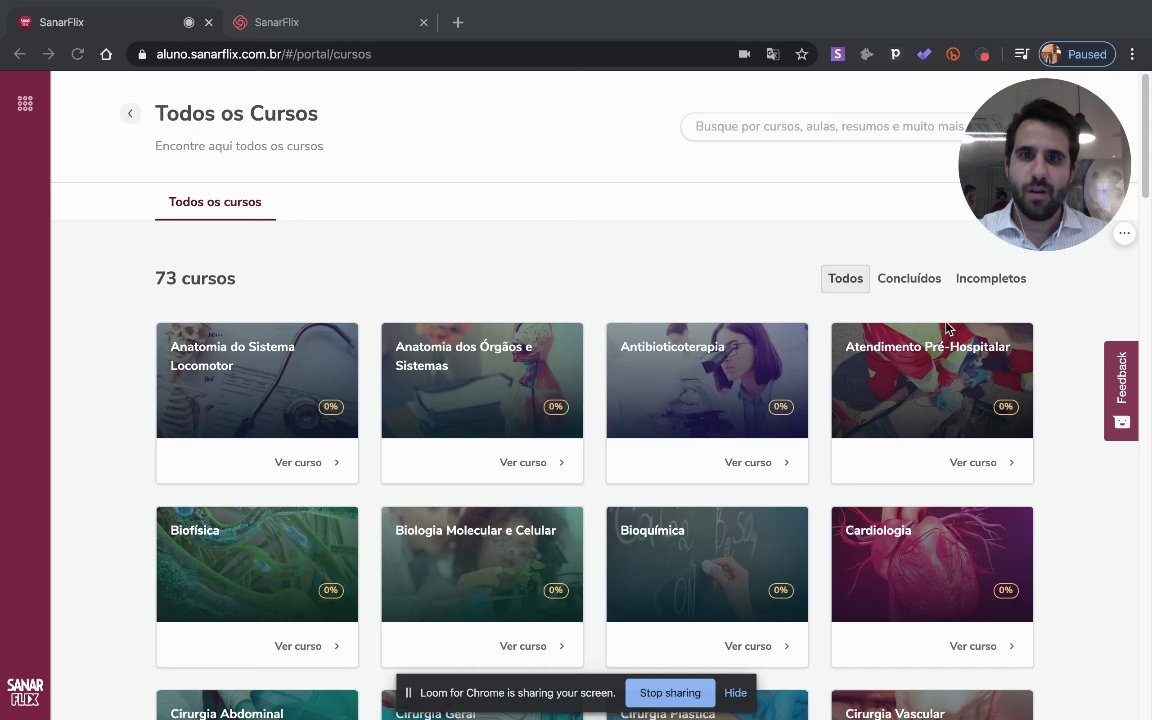Click the 0% progress badge on Biofísica

pos(331,590)
